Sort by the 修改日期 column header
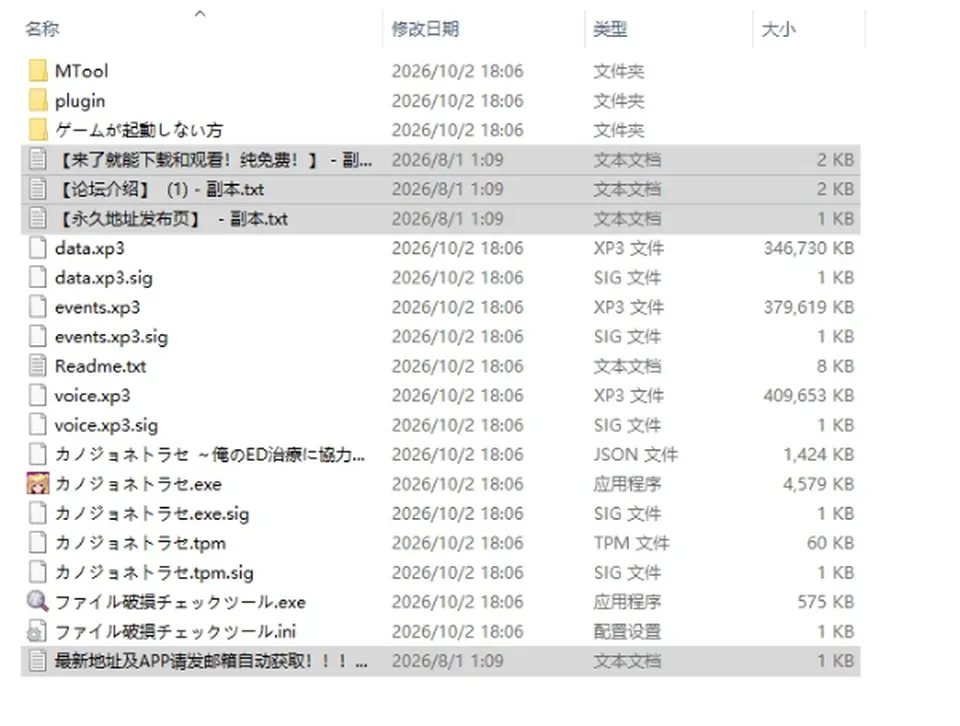 click(426, 29)
